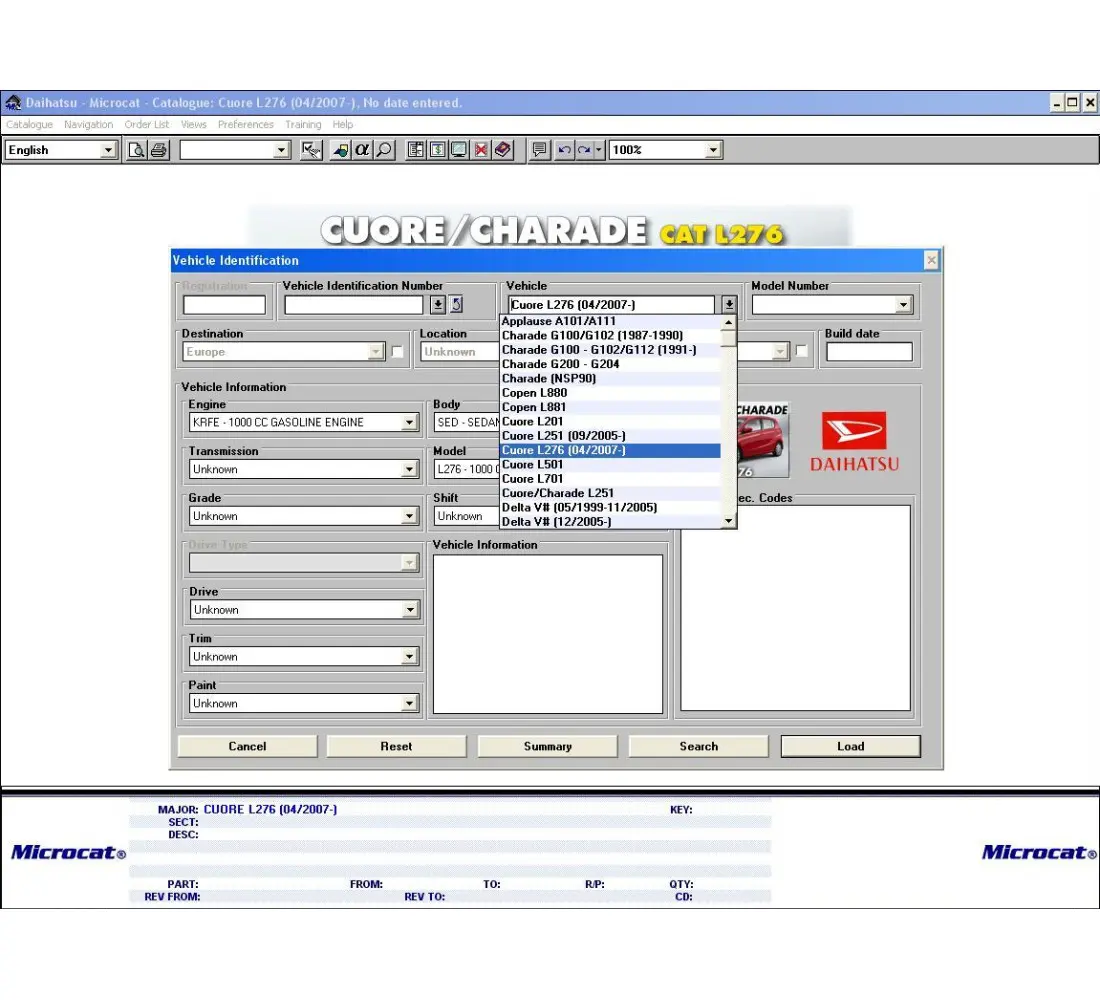
Task: Close the Vehicle Identification dialog
Action: point(931,260)
